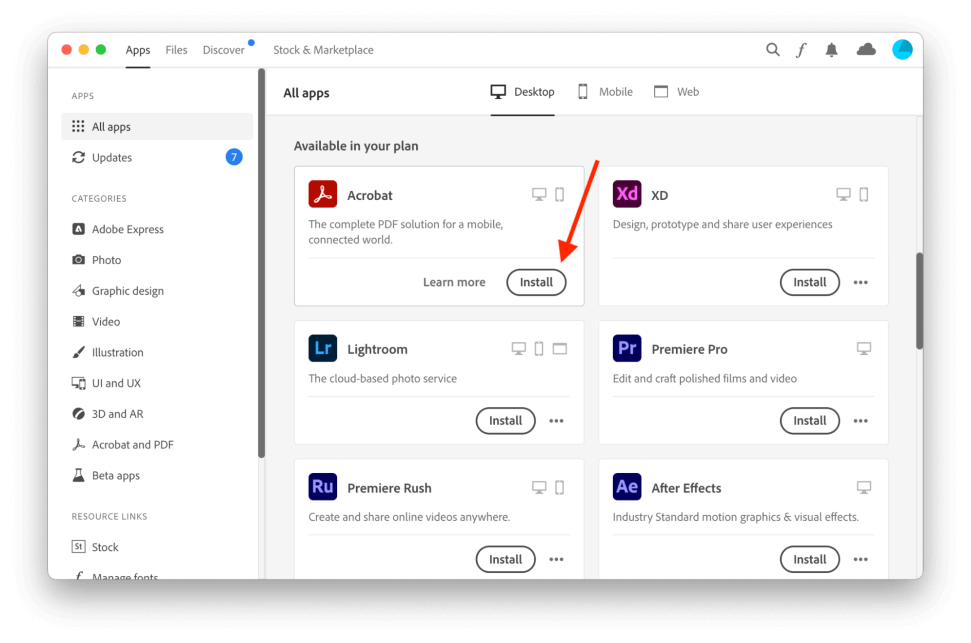Screen dimensions: 971x643
Task: Click desktop platform icon on Premiere Pro card
Action: coord(864,348)
